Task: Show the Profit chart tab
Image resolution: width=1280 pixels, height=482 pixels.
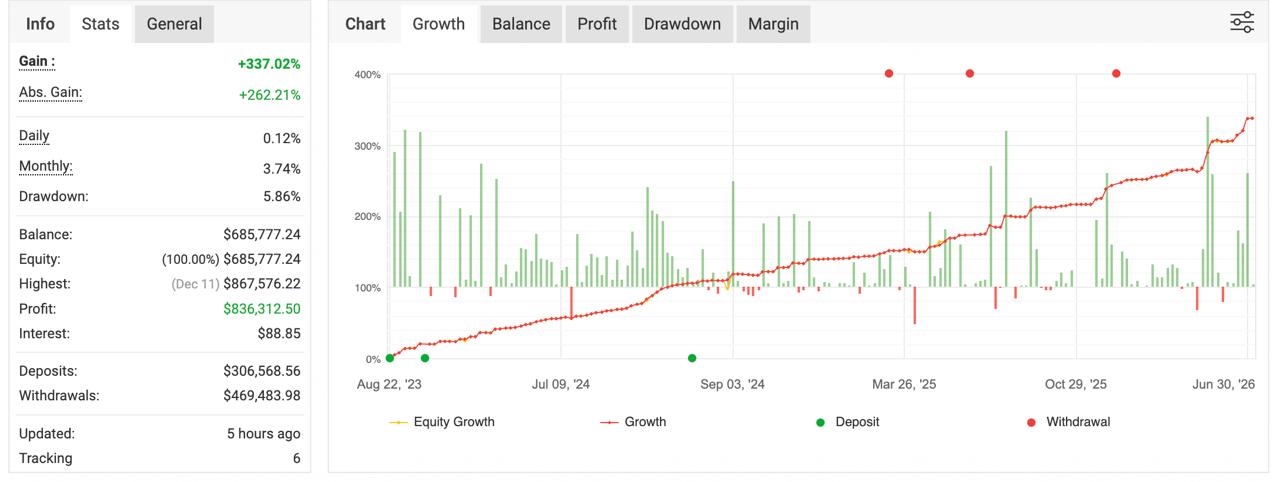Action: click(597, 24)
